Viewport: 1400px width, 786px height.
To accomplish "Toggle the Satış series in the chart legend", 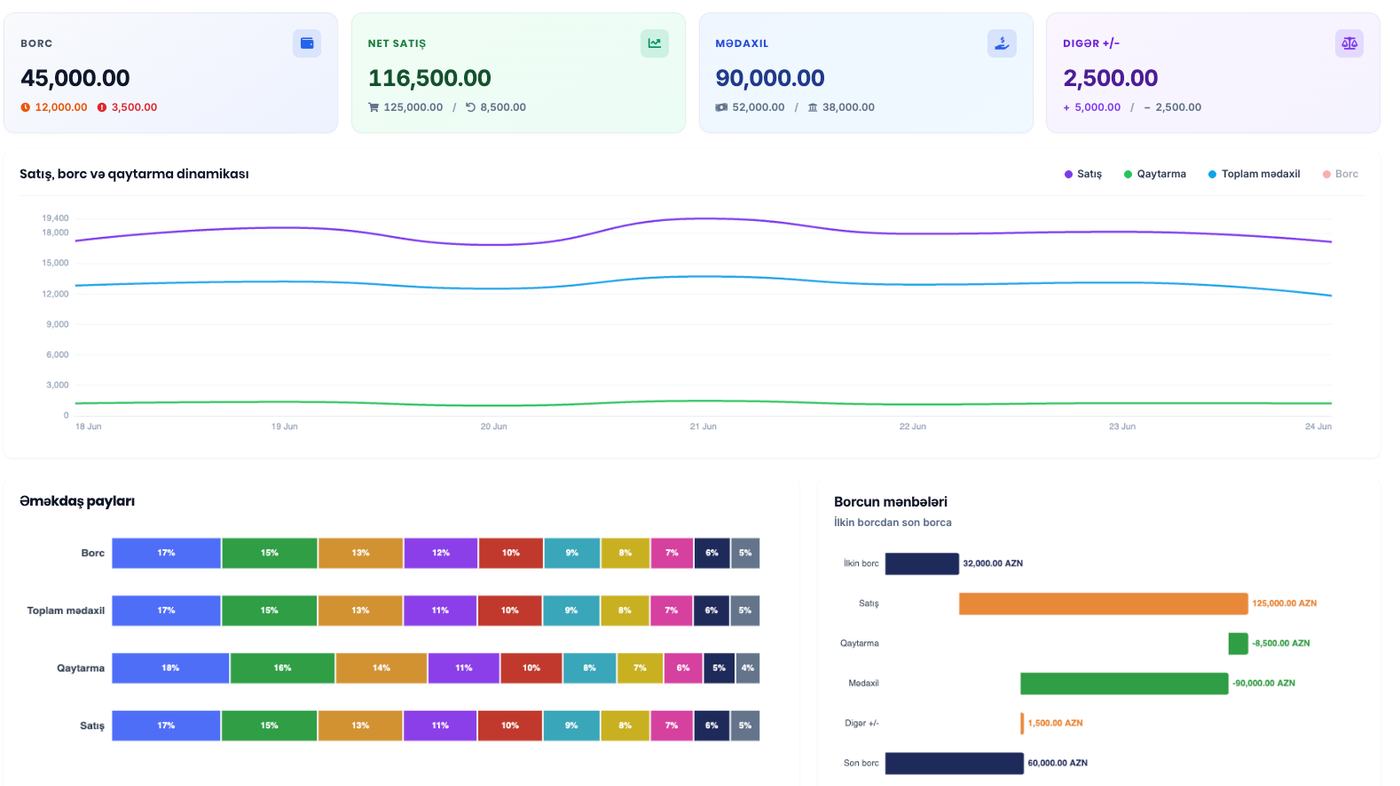I will tap(1083, 174).
